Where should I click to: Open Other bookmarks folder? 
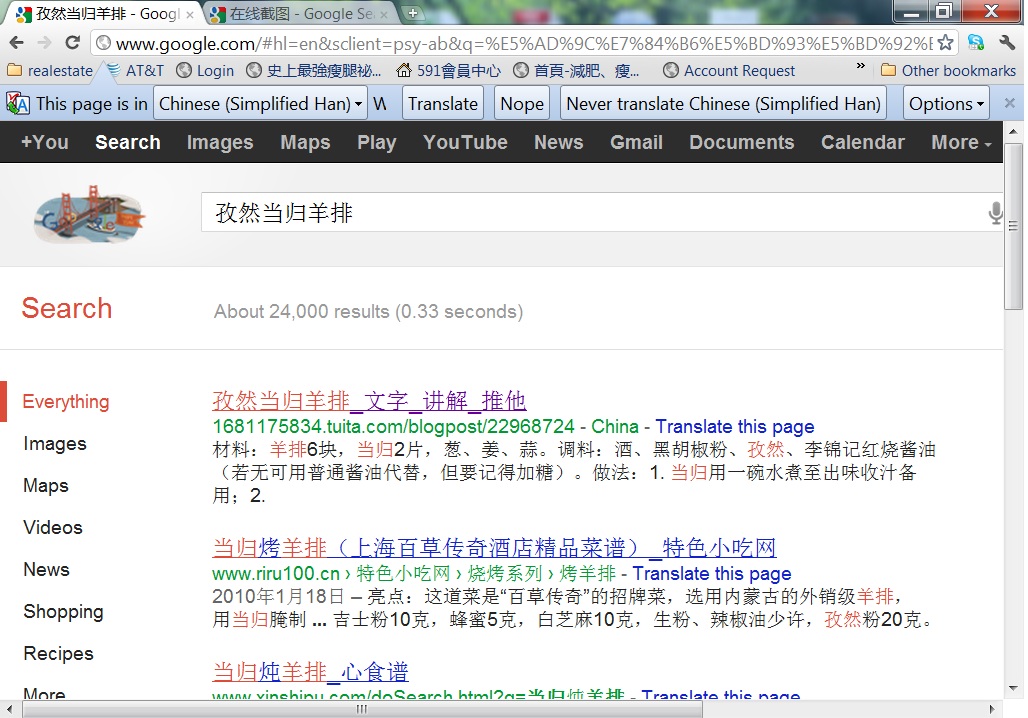(x=949, y=70)
